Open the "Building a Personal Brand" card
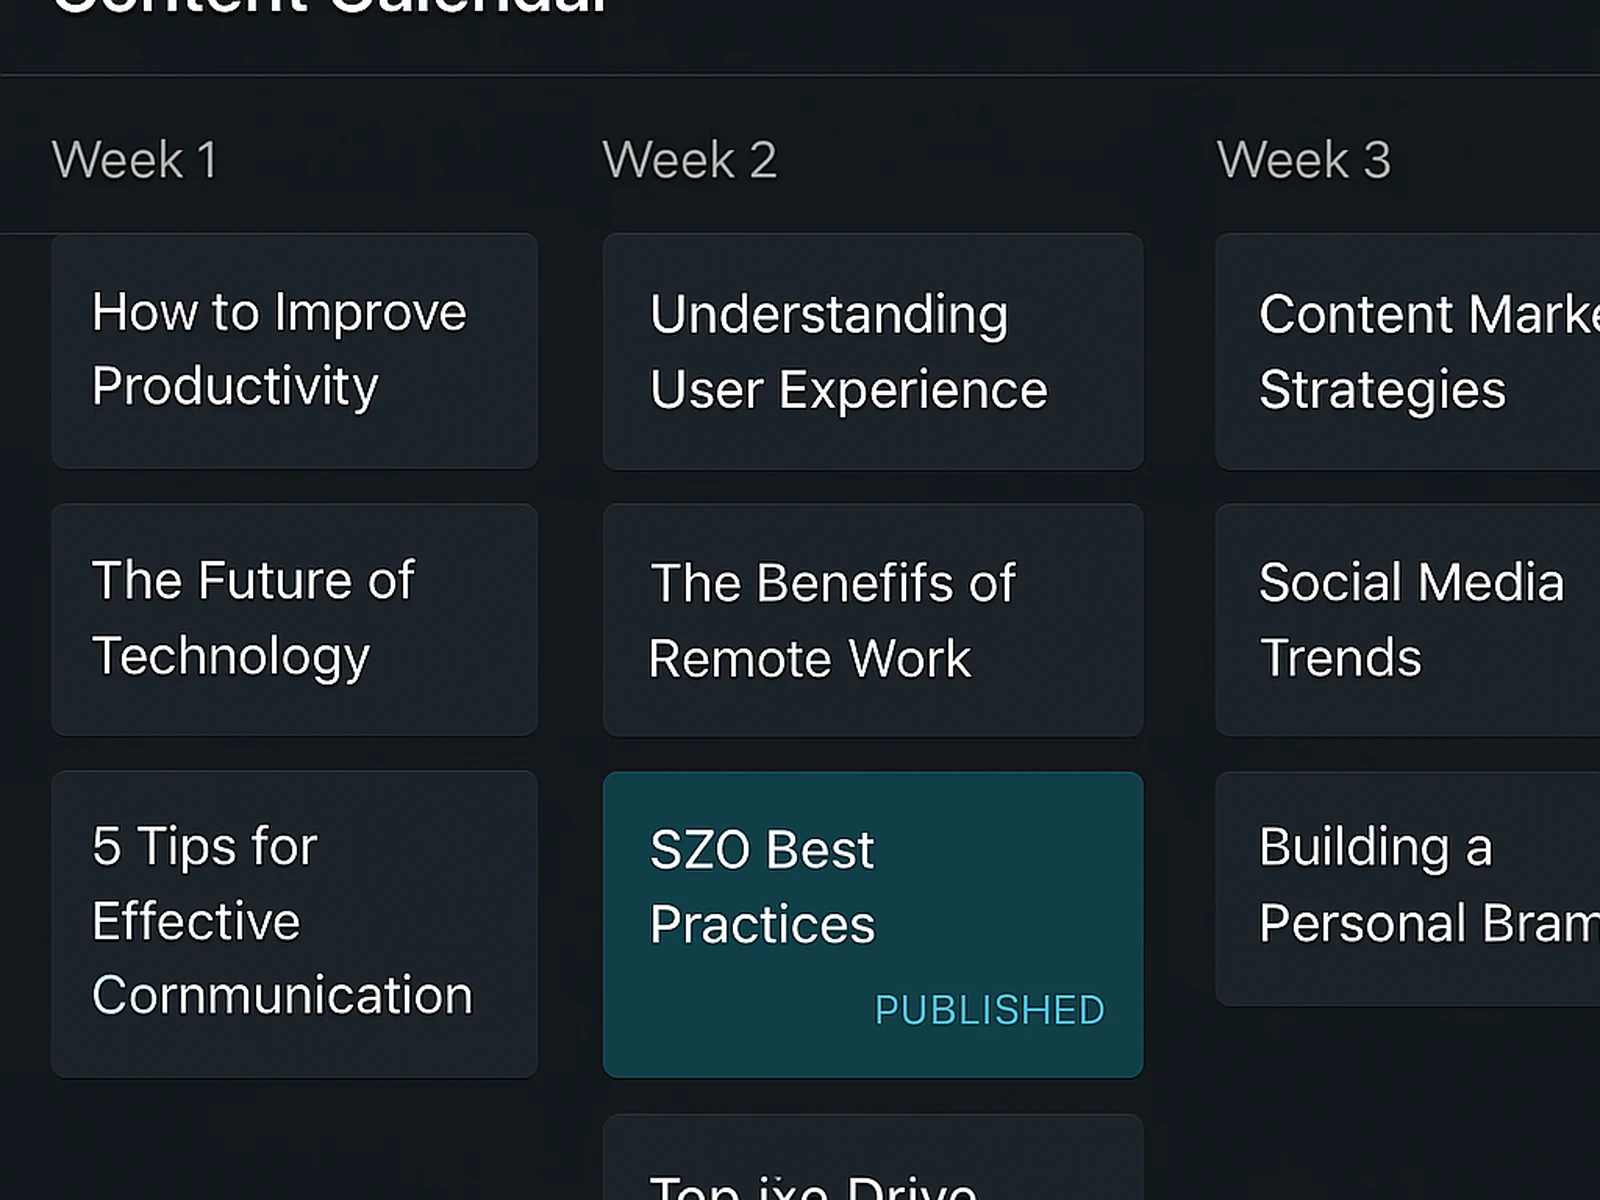1600x1200 pixels. point(1407,887)
